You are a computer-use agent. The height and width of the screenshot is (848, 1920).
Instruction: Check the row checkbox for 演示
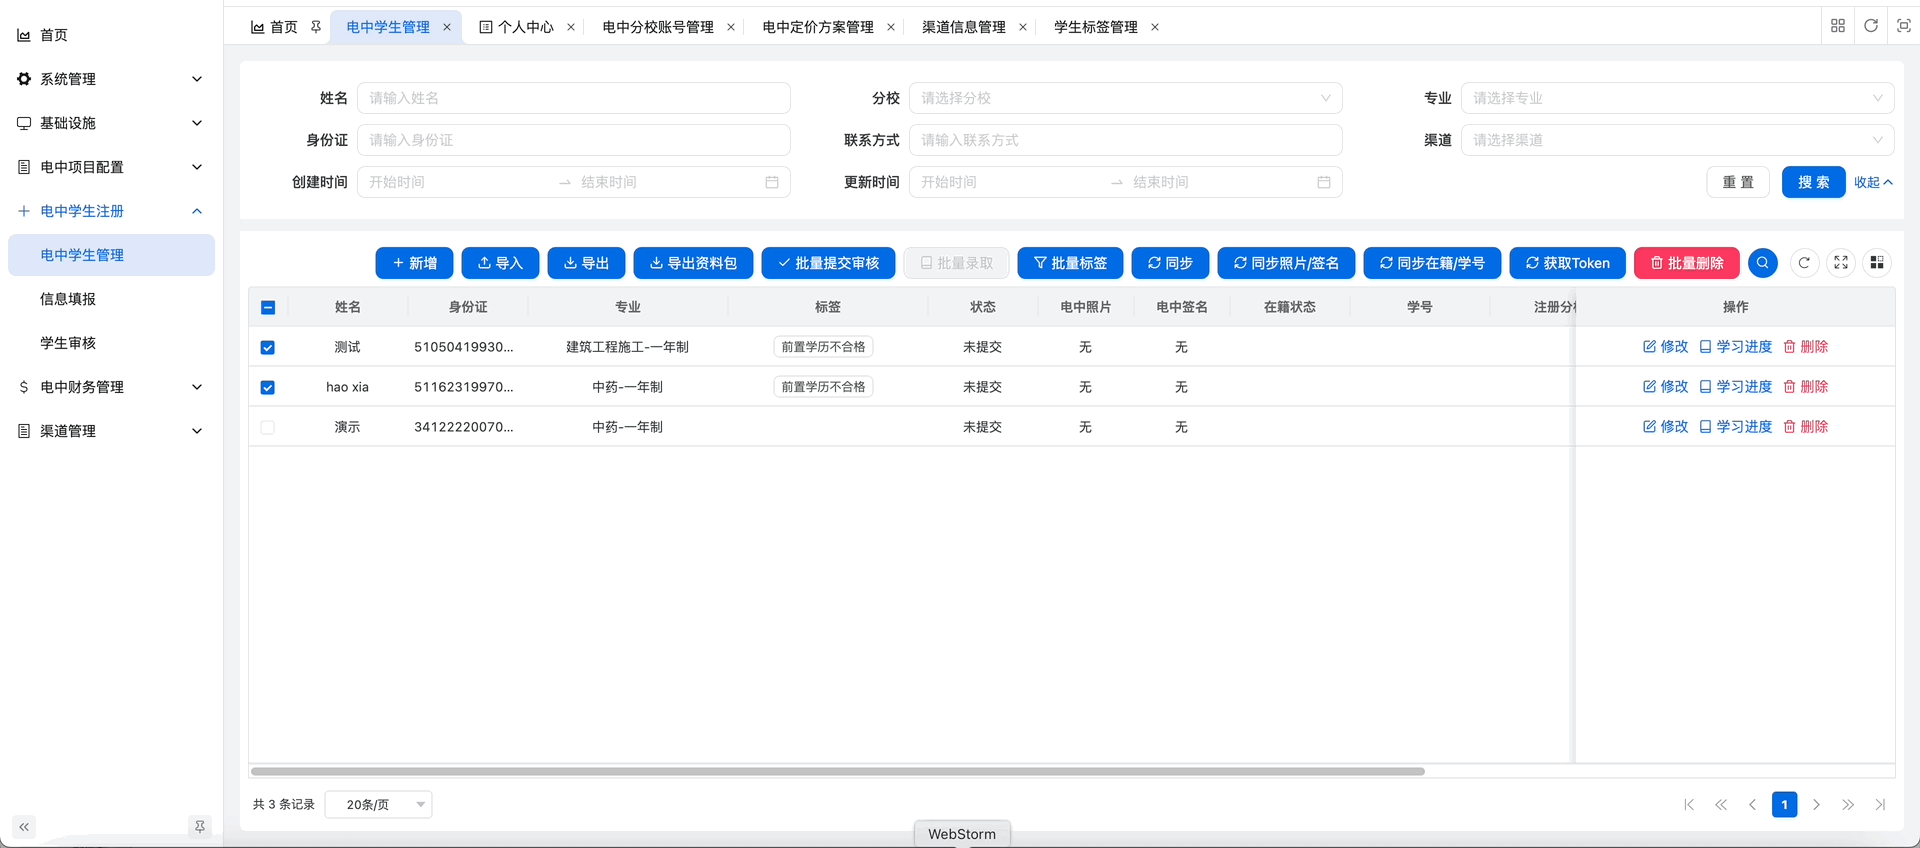click(x=268, y=427)
